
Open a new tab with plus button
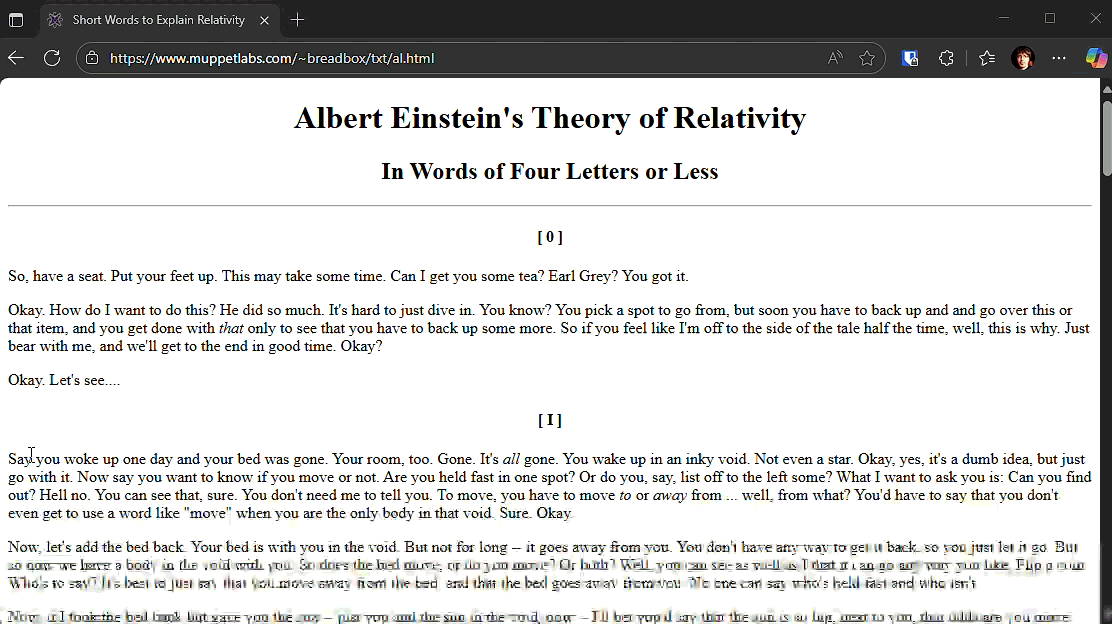297,20
